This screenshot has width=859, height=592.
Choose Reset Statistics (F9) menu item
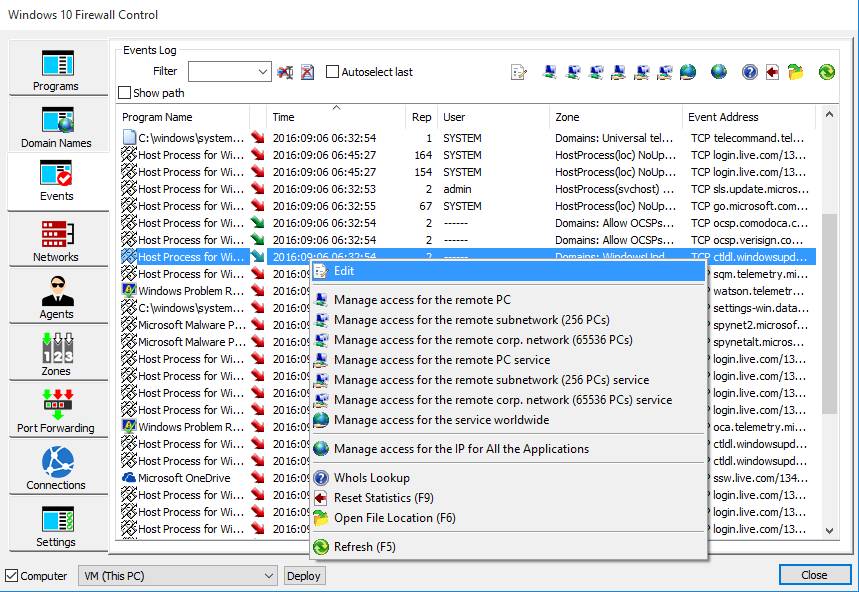pos(508,498)
